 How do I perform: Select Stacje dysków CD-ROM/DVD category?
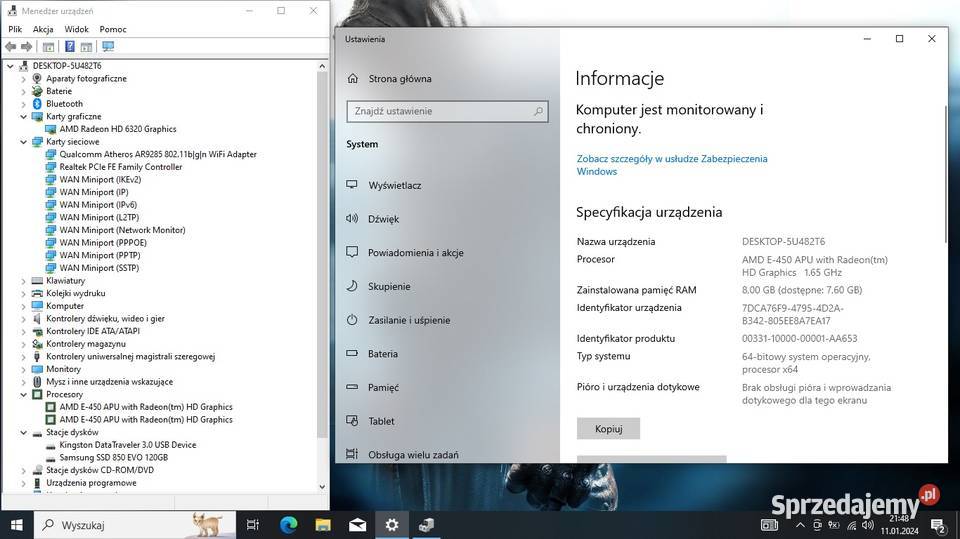click(100, 470)
